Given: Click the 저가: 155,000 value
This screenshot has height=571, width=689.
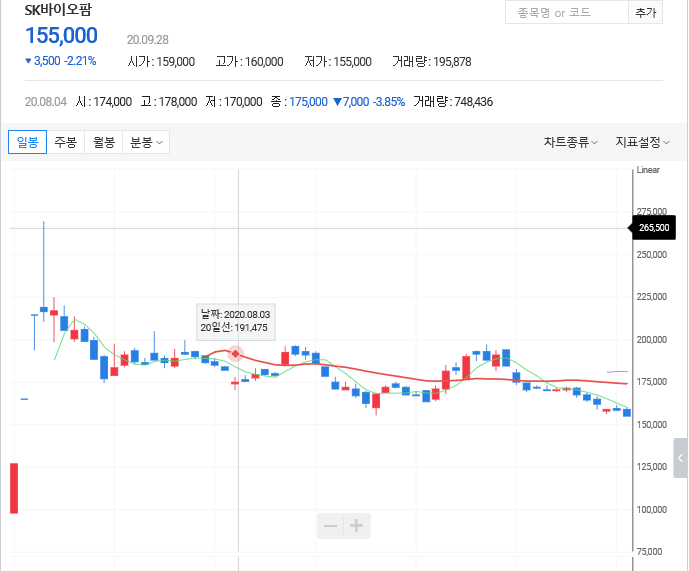Looking at the screenshot, I should pos(338,62).
